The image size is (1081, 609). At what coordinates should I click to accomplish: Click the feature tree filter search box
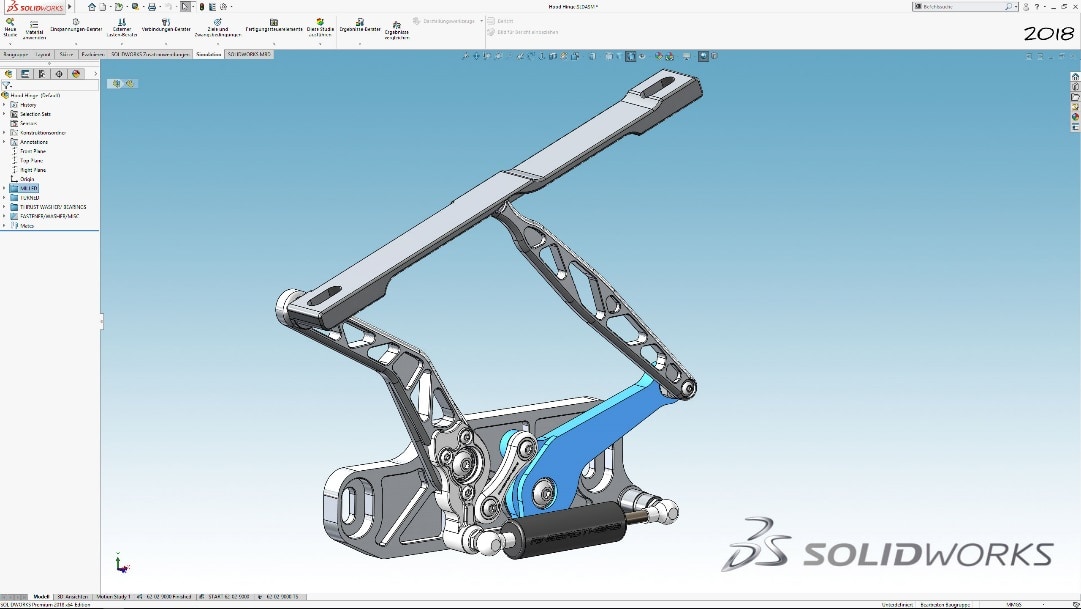tap(50, 84)
